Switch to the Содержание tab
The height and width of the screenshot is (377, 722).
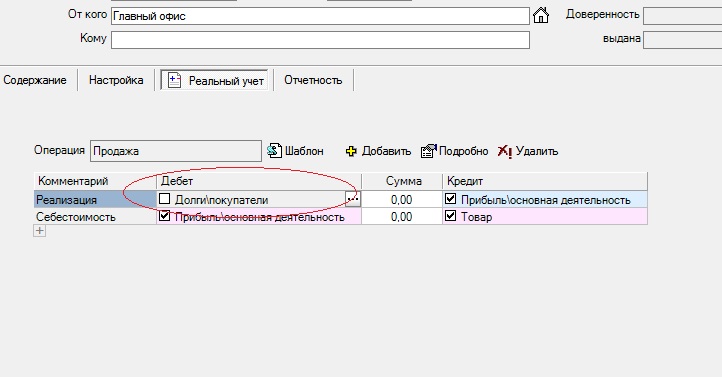35,80
